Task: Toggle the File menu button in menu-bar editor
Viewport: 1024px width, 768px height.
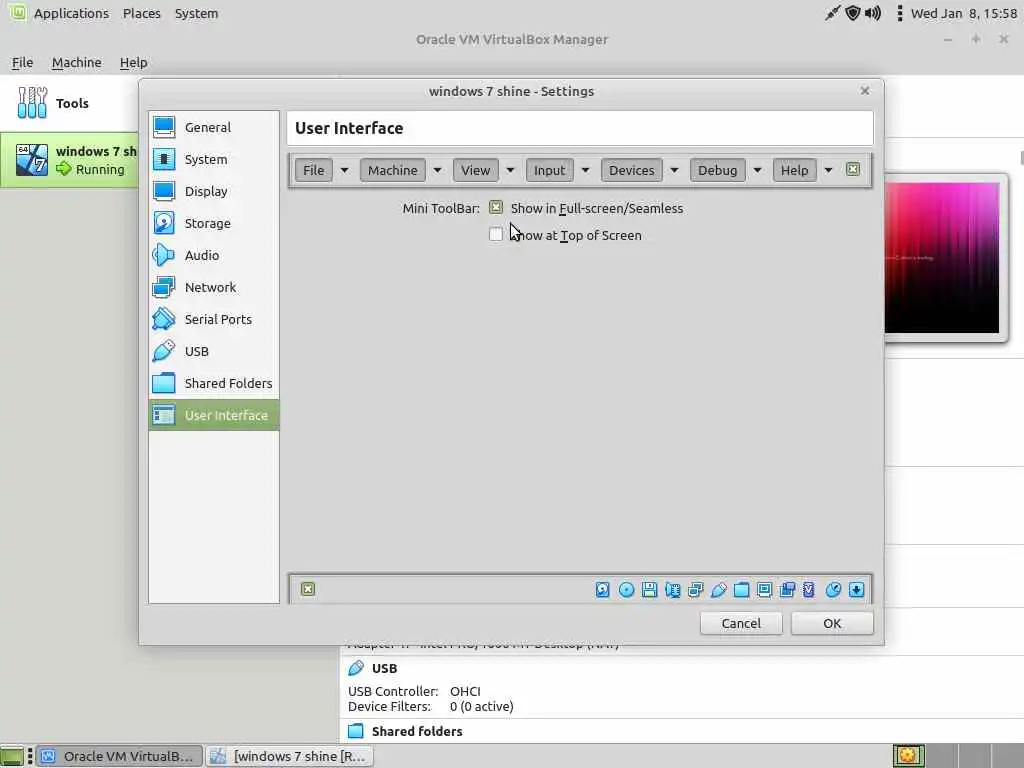Action: (x=313, y=170)
